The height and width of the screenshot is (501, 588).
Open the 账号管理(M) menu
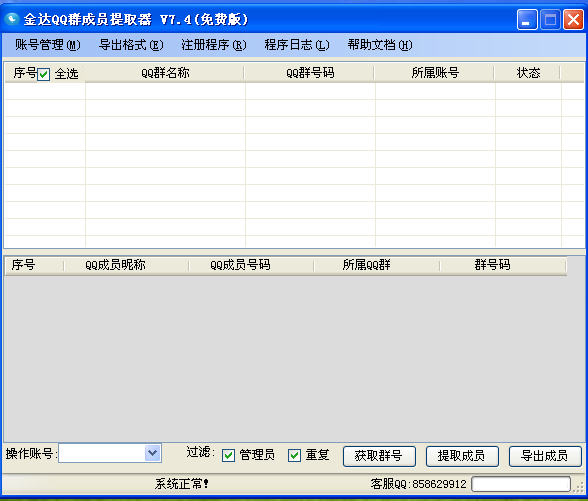(x=48, y=45)
